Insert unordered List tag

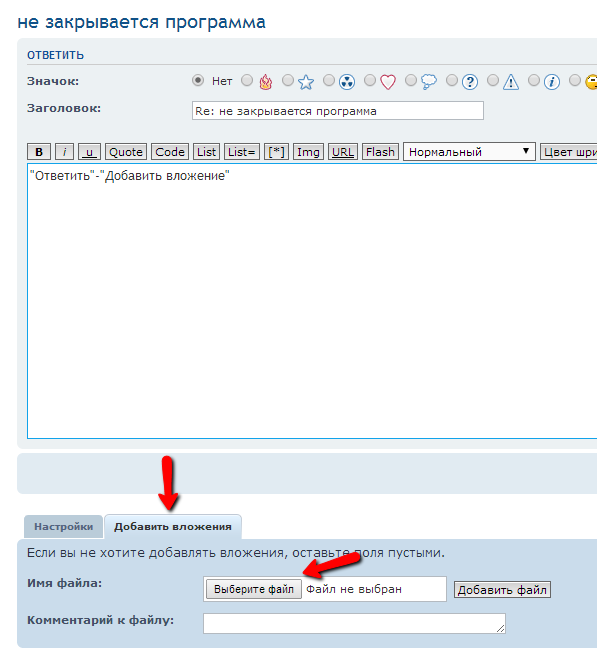[x=206, y=152]
